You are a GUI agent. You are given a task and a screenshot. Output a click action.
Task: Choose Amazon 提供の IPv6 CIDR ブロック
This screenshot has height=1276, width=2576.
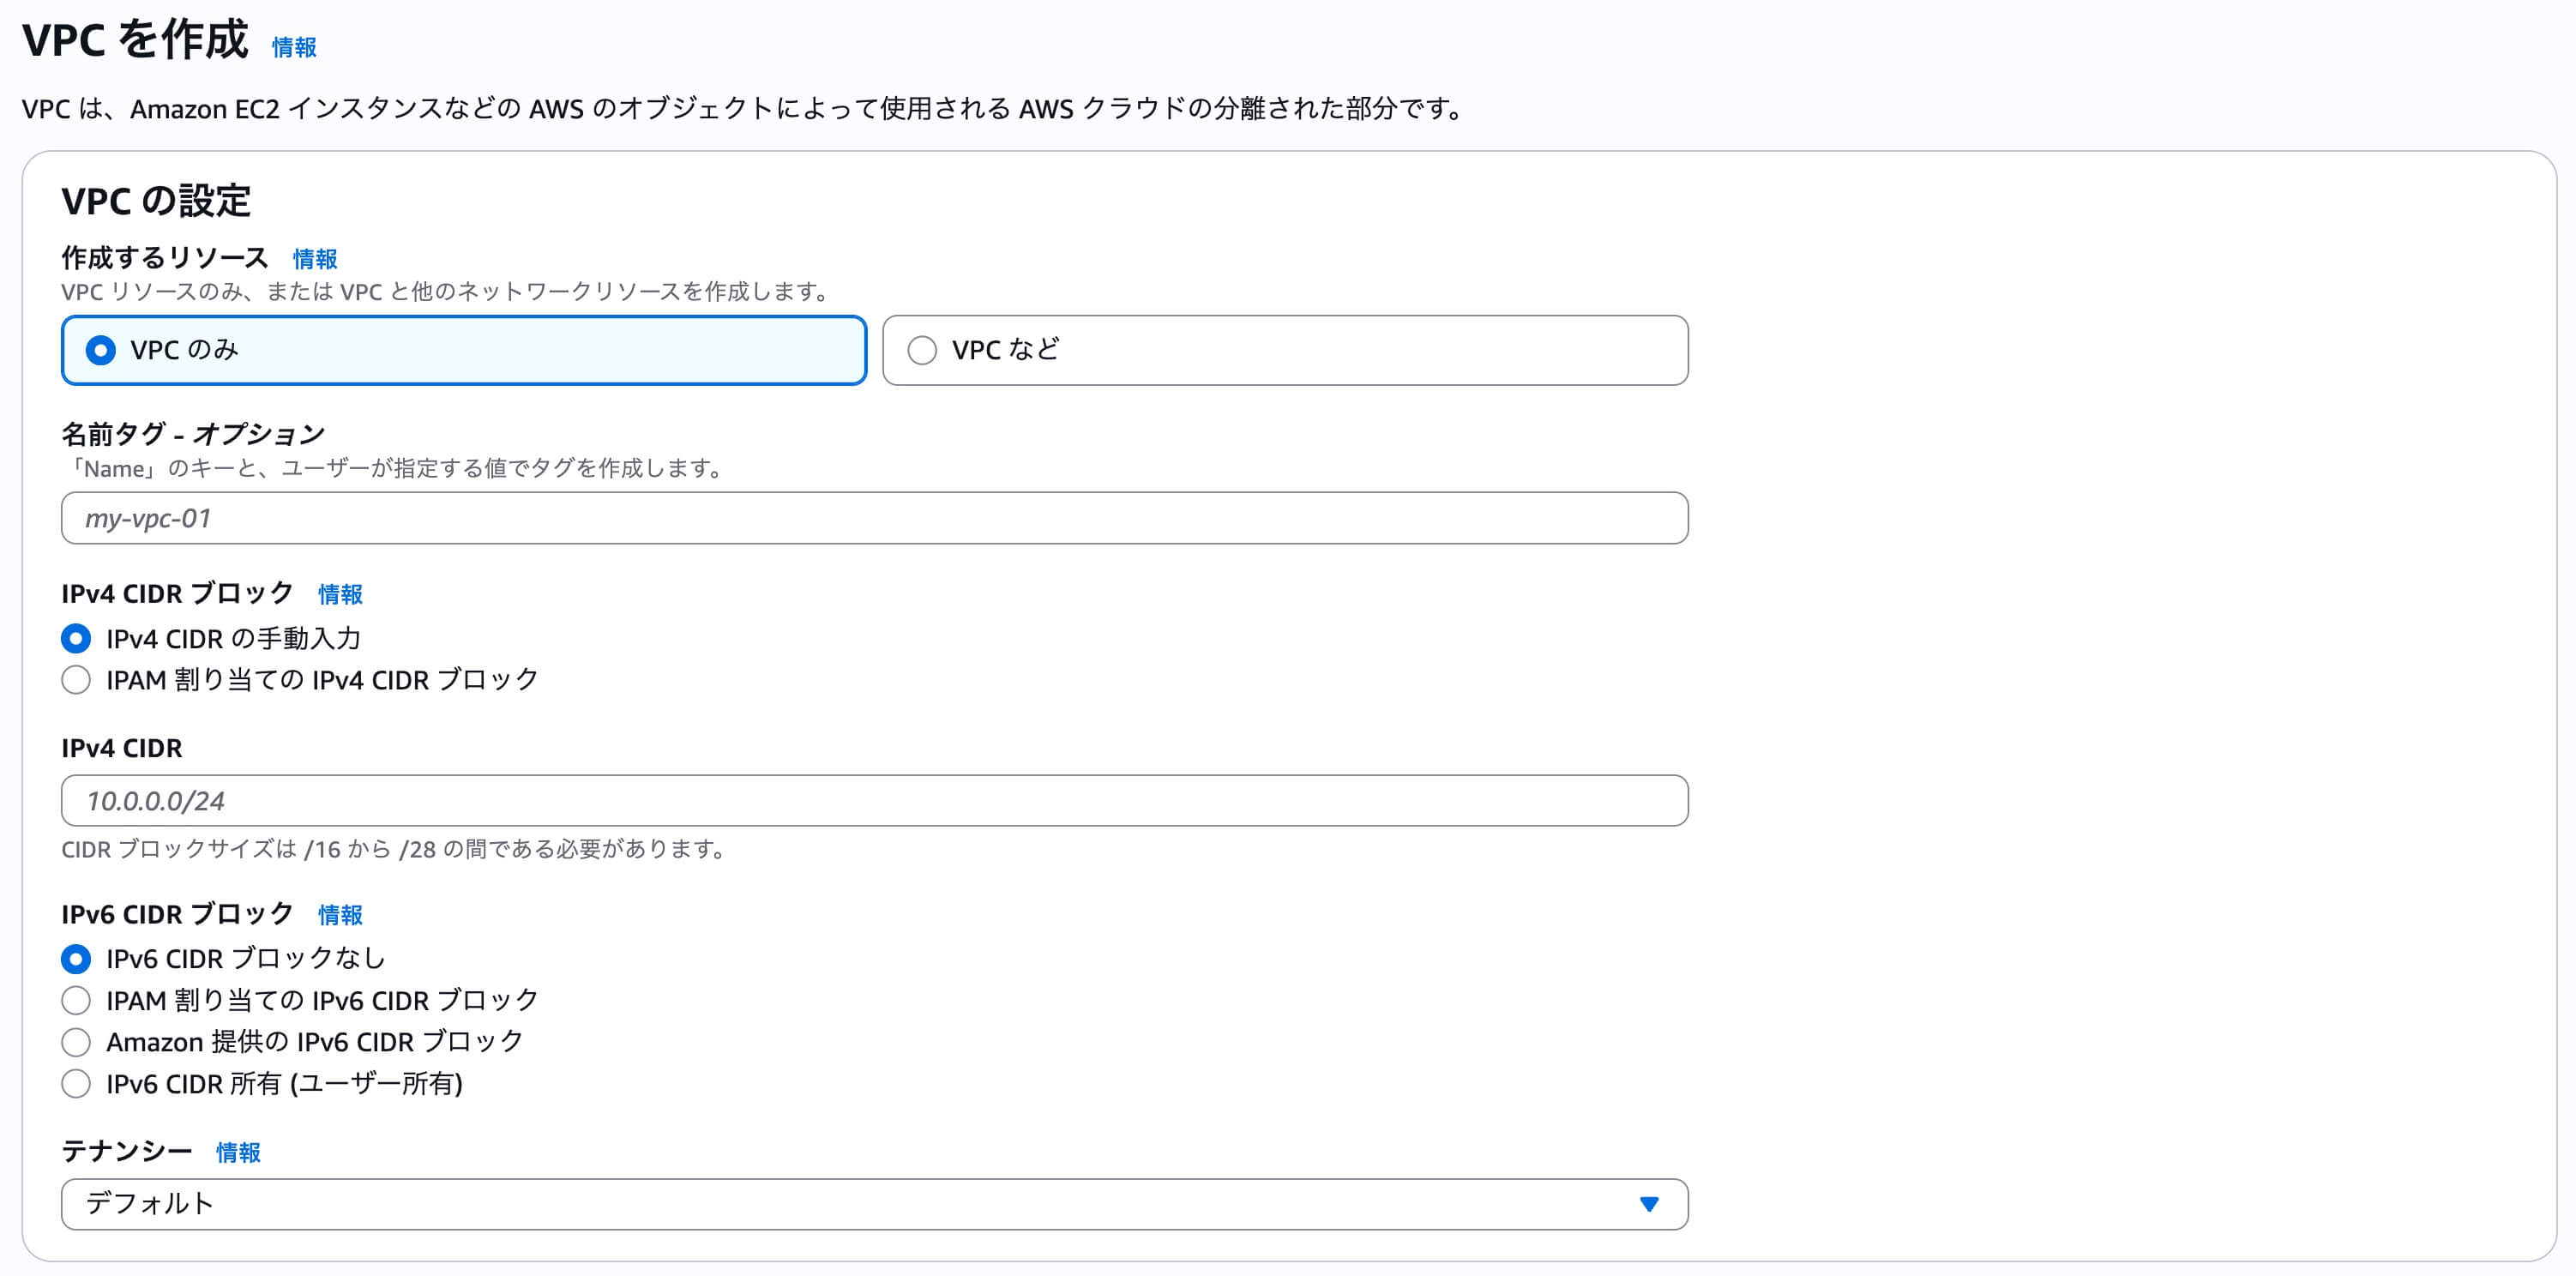[x=75, y=1041]
